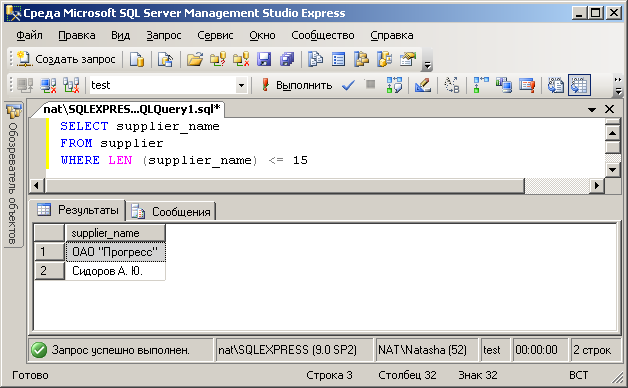
Task: Open the Окно menu
Action: coord(262,35)
